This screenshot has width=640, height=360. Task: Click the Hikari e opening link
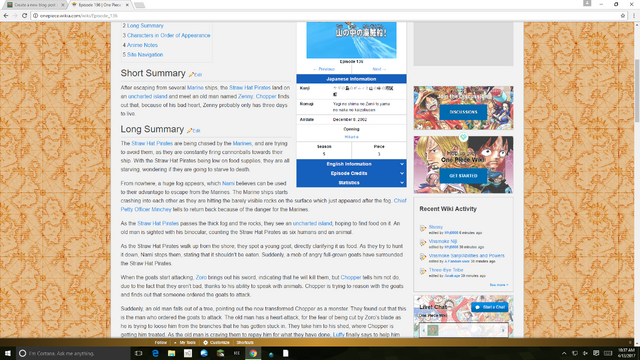[x=351, y=137]
